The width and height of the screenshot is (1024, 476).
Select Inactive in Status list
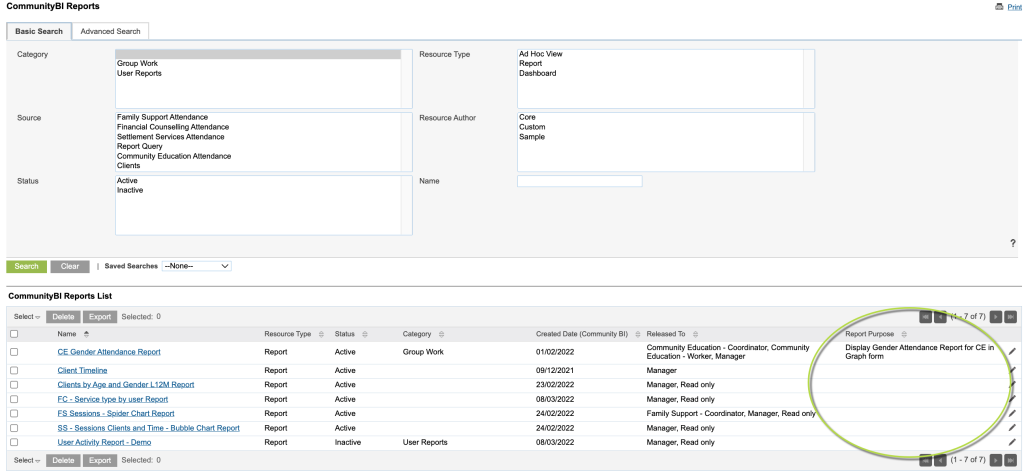point(258,190)
